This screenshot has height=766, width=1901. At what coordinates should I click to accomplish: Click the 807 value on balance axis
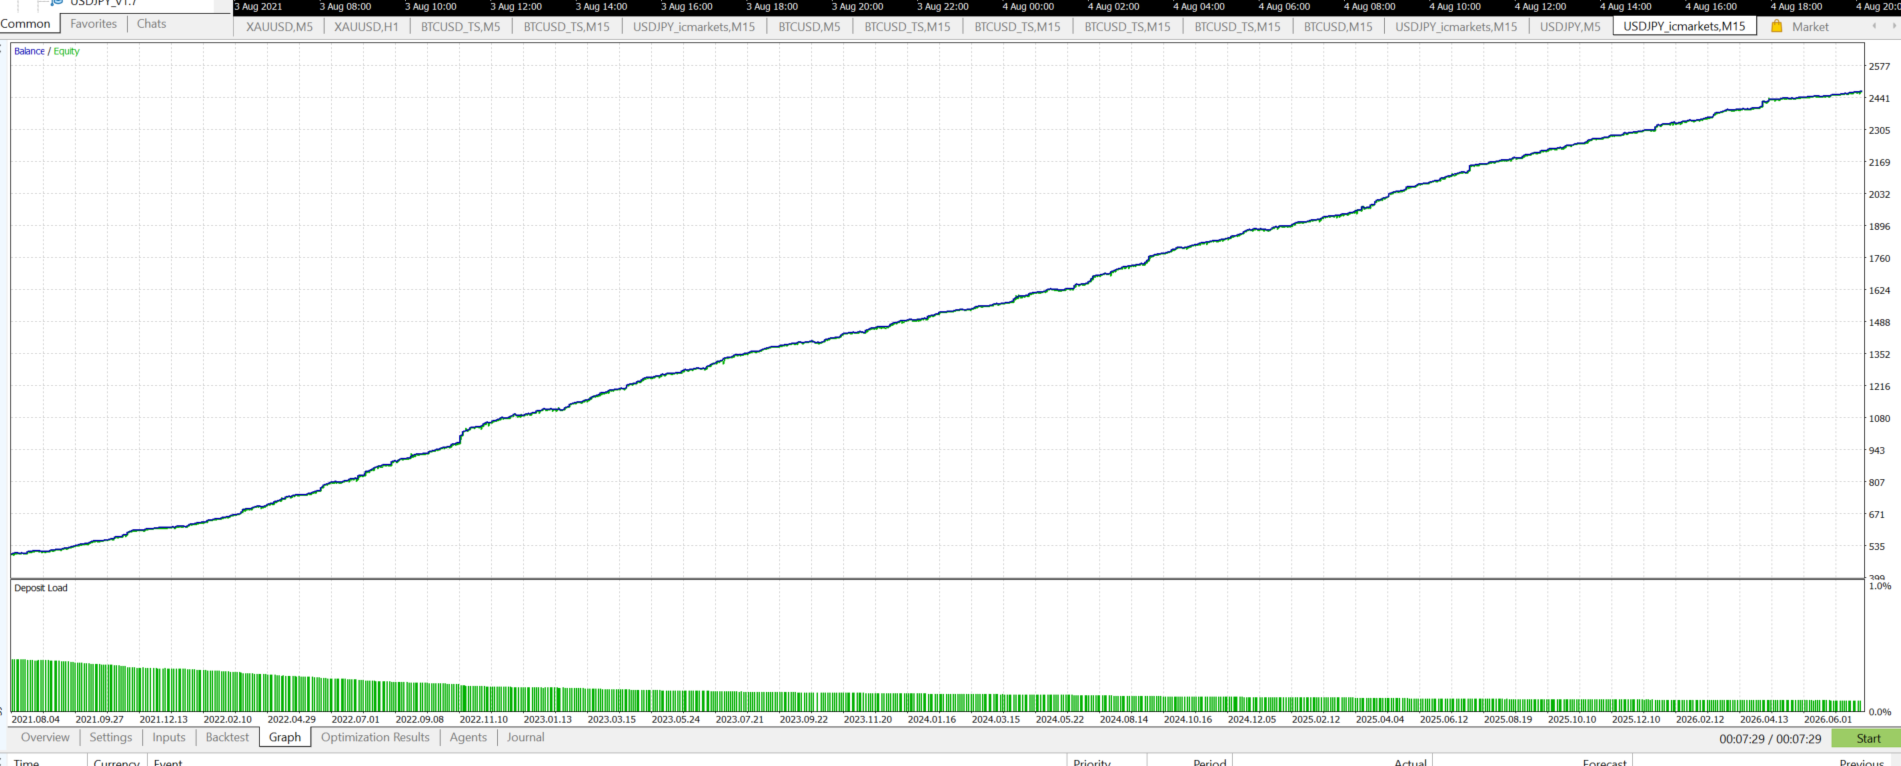(1876, 483)
